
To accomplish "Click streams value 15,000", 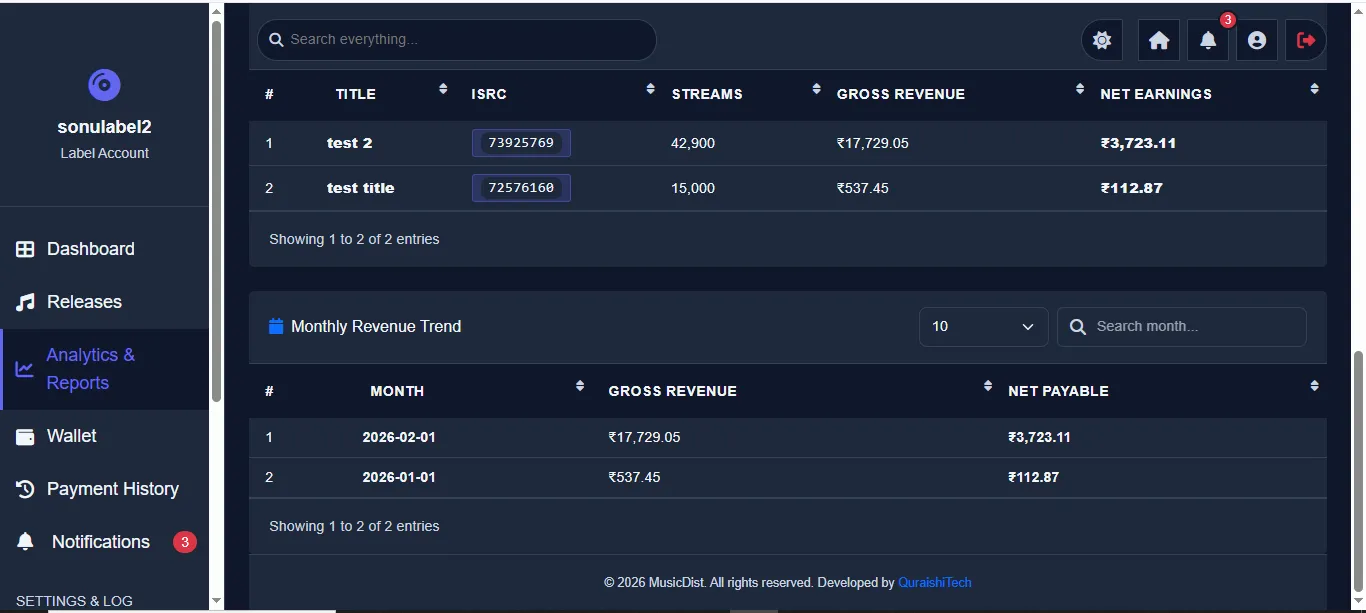I will click(x=693, y=188).
